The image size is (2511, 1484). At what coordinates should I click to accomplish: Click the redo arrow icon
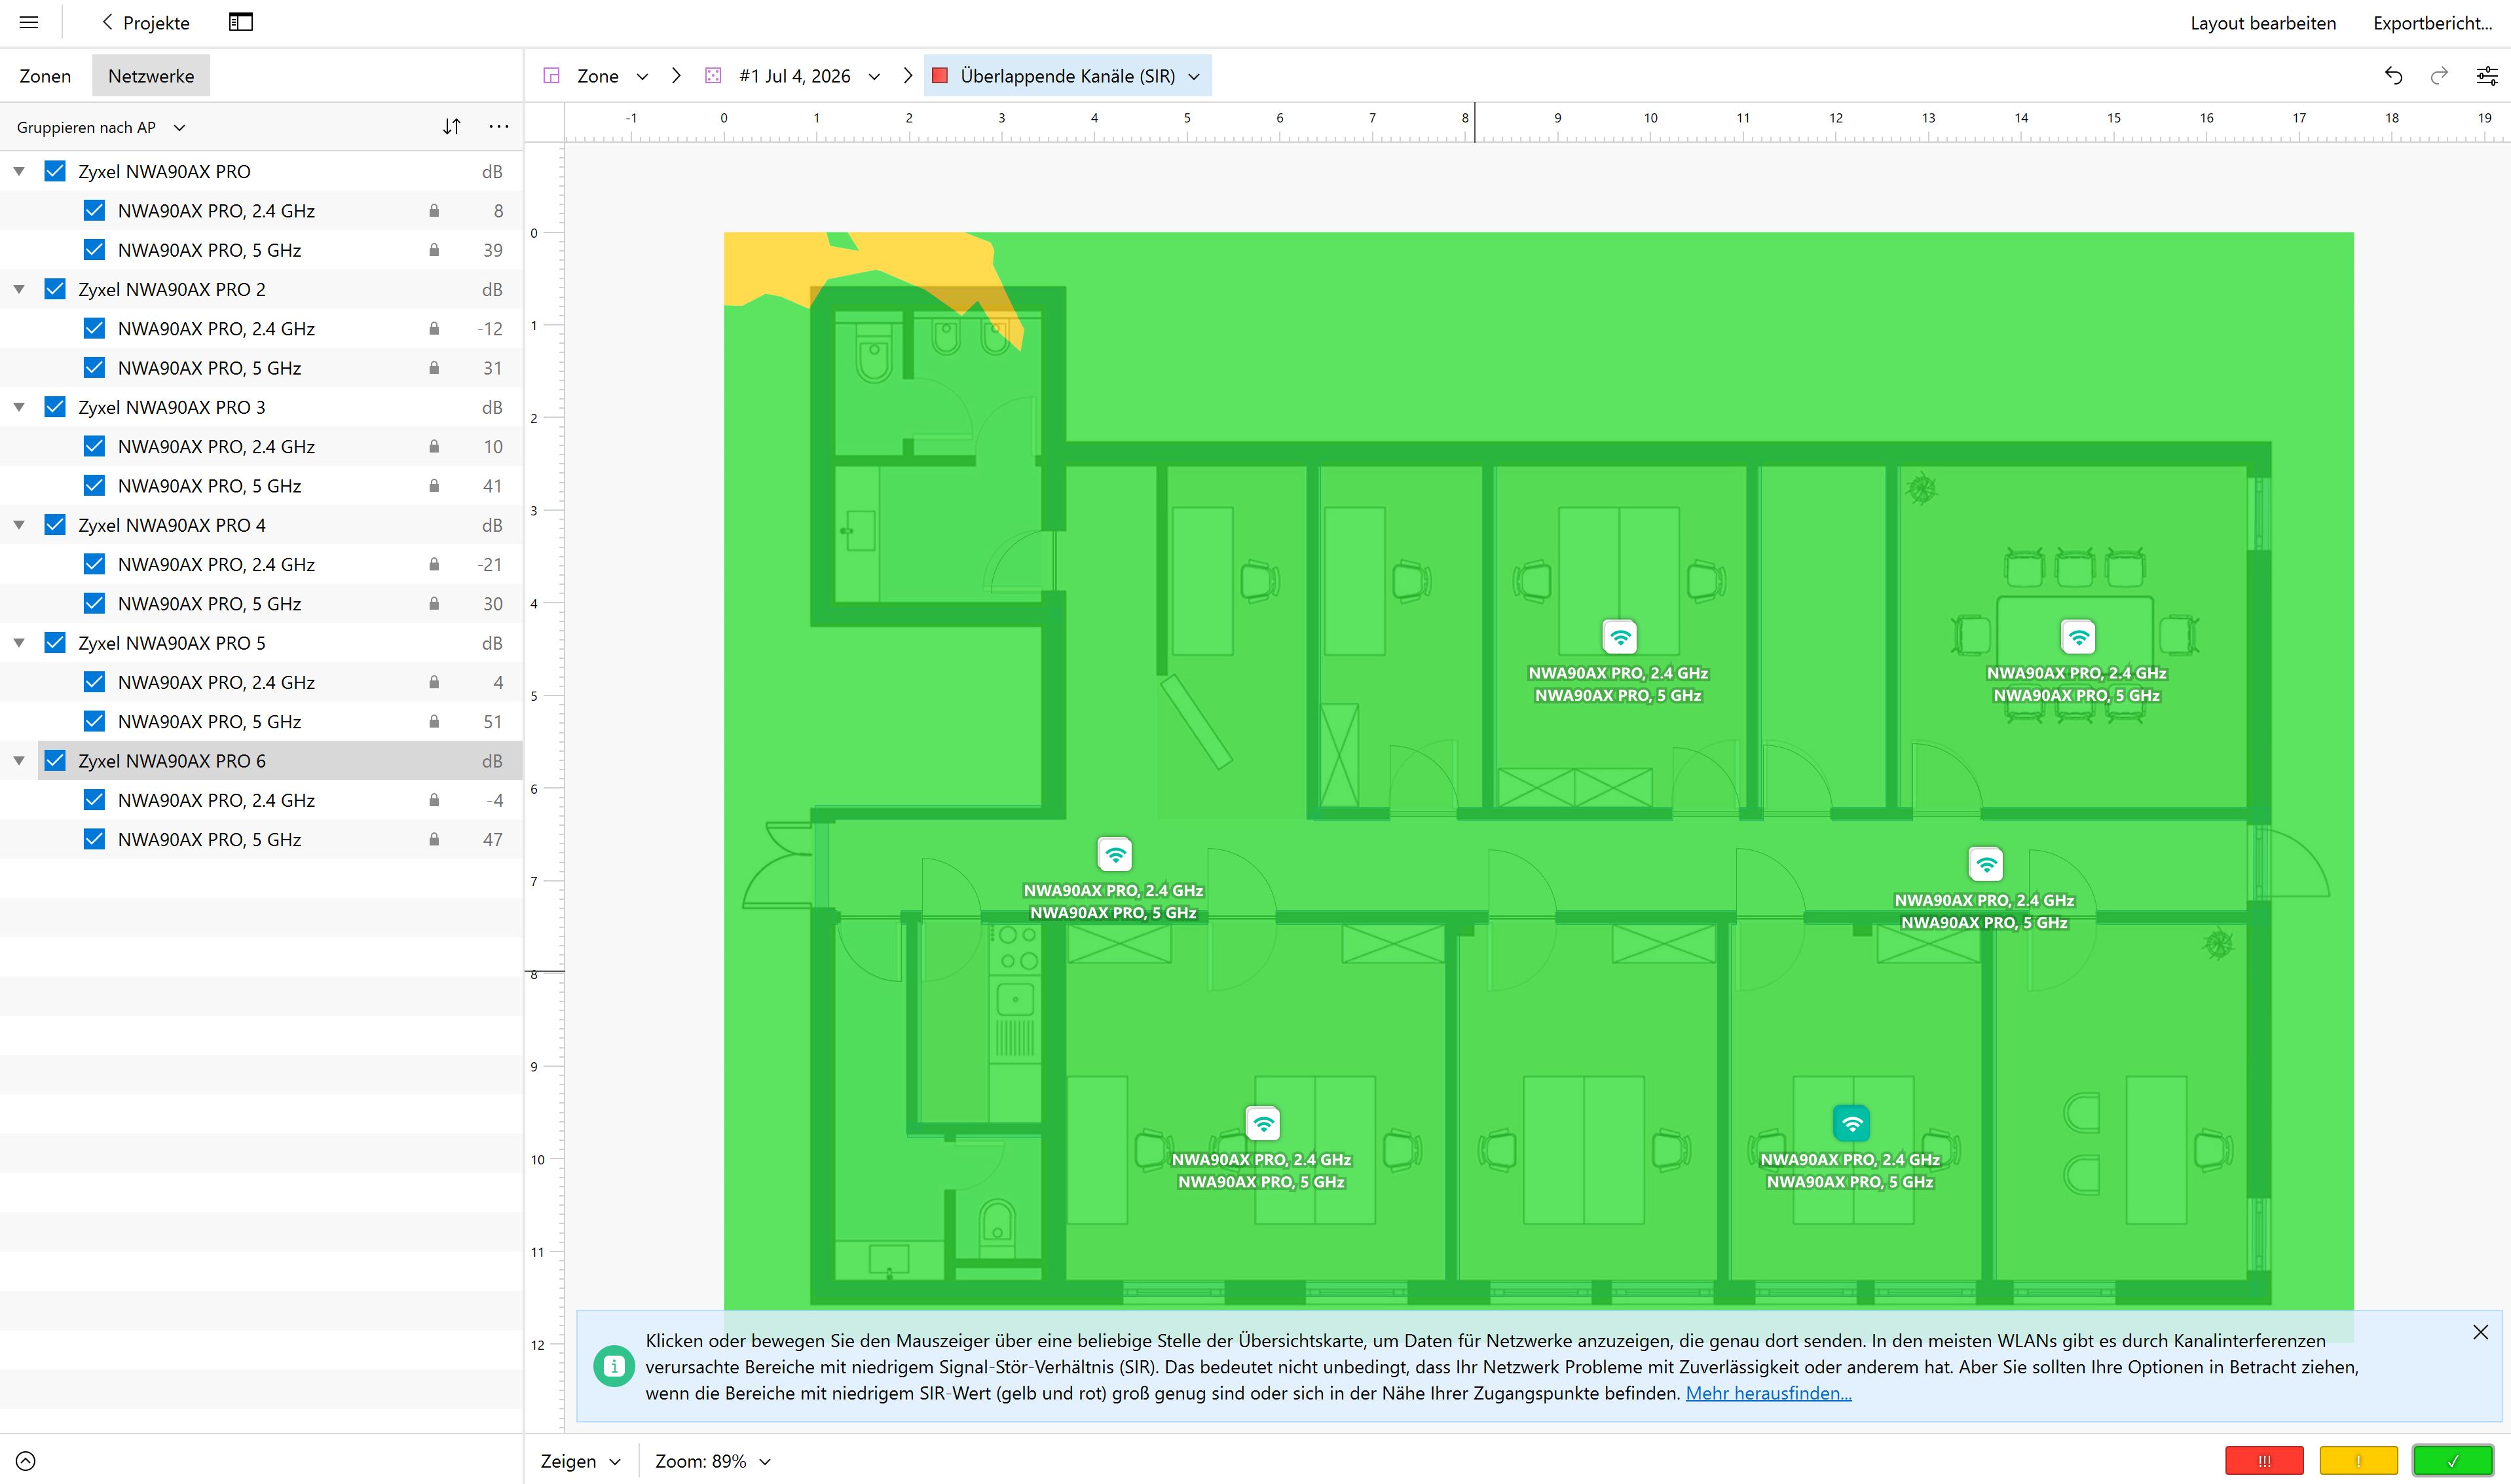pyautogui.click(x=2439, y=76)
